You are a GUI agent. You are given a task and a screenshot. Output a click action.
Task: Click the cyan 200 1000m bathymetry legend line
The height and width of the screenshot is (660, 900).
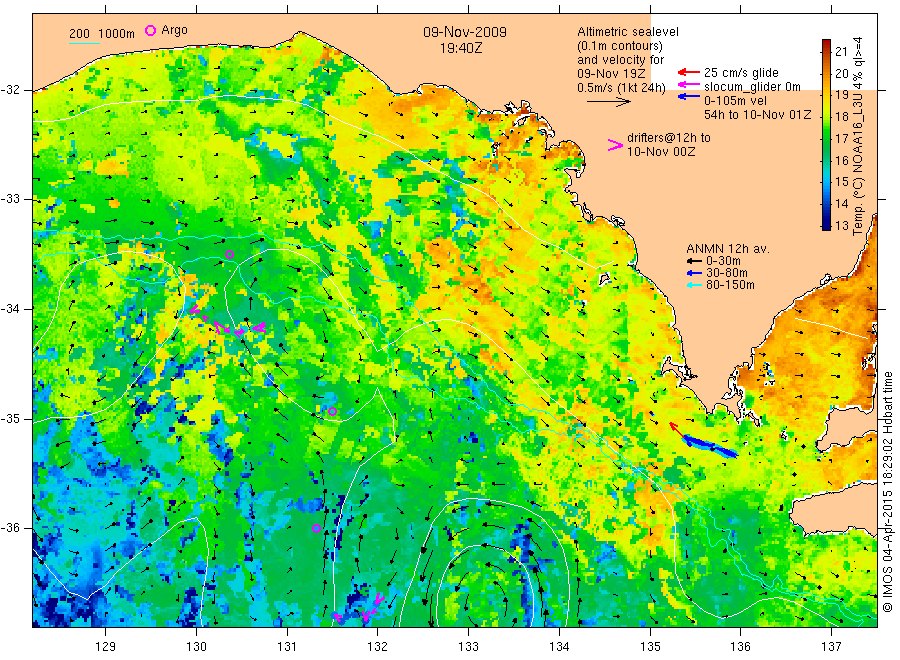(x=84, y=43)
